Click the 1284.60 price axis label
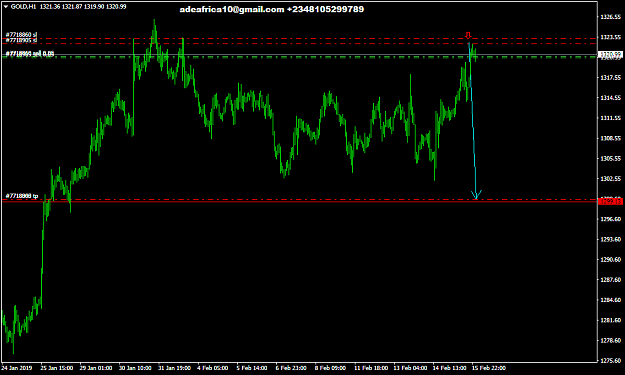625x375 pixels. 611,300
